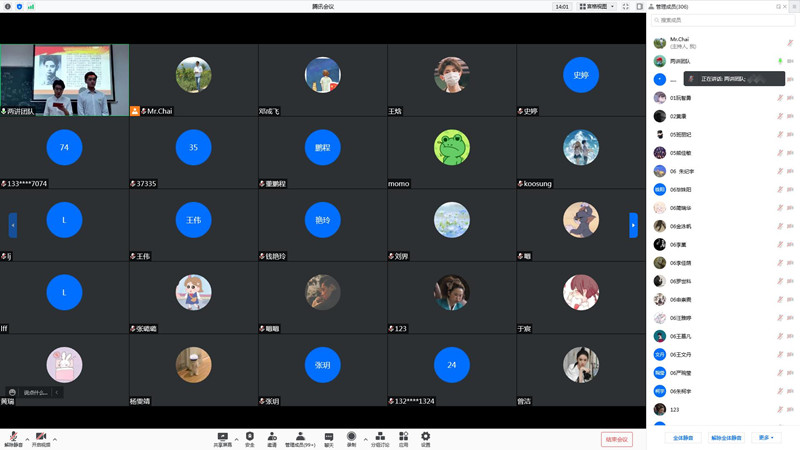Go to next page of video grid

(633, 225)
